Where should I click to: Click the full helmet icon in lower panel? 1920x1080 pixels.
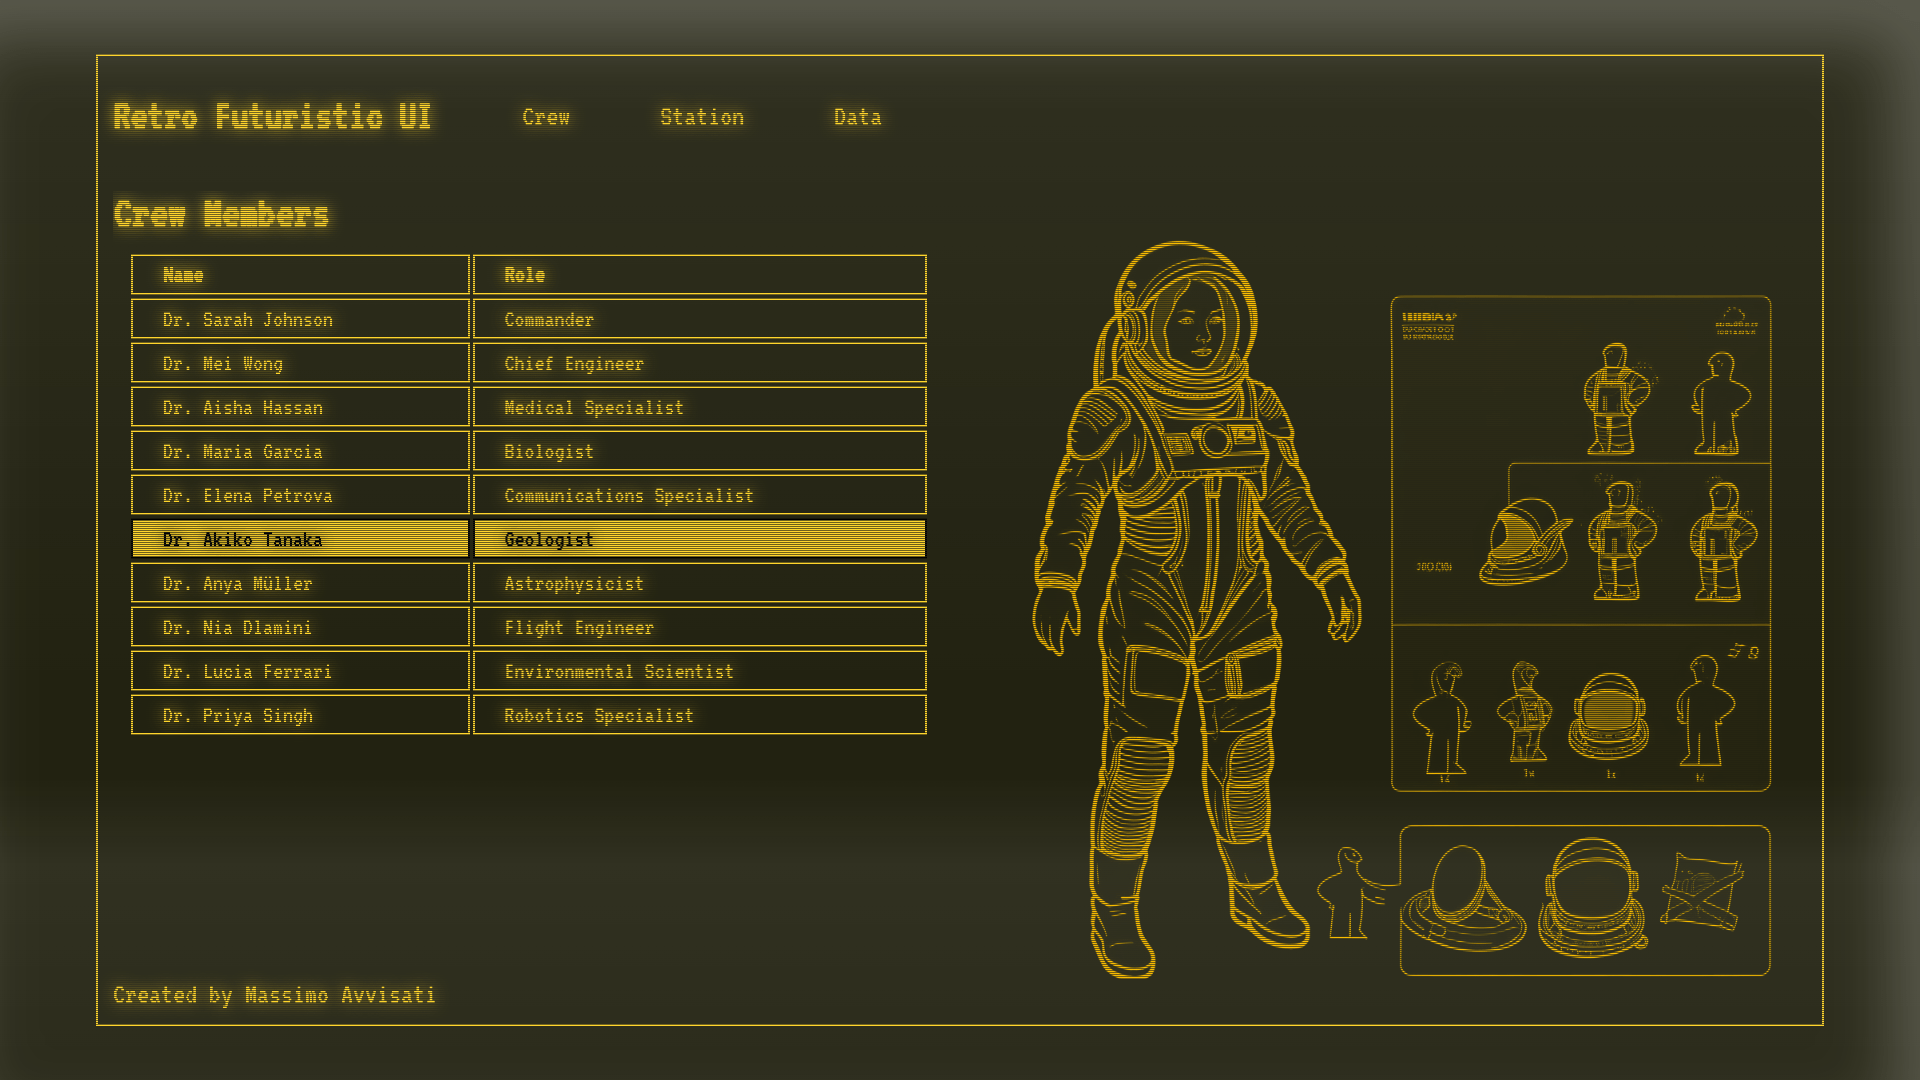pos(1592,898)
